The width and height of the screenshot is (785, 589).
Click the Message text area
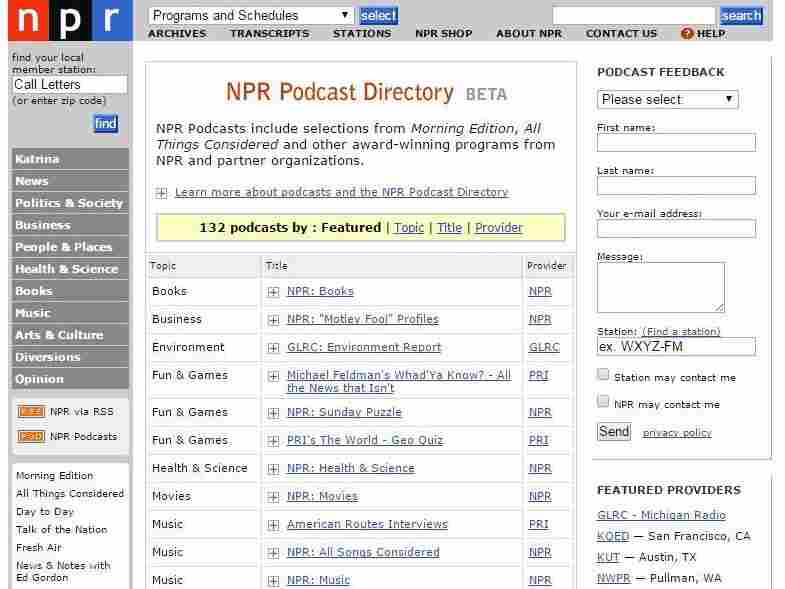660,287
